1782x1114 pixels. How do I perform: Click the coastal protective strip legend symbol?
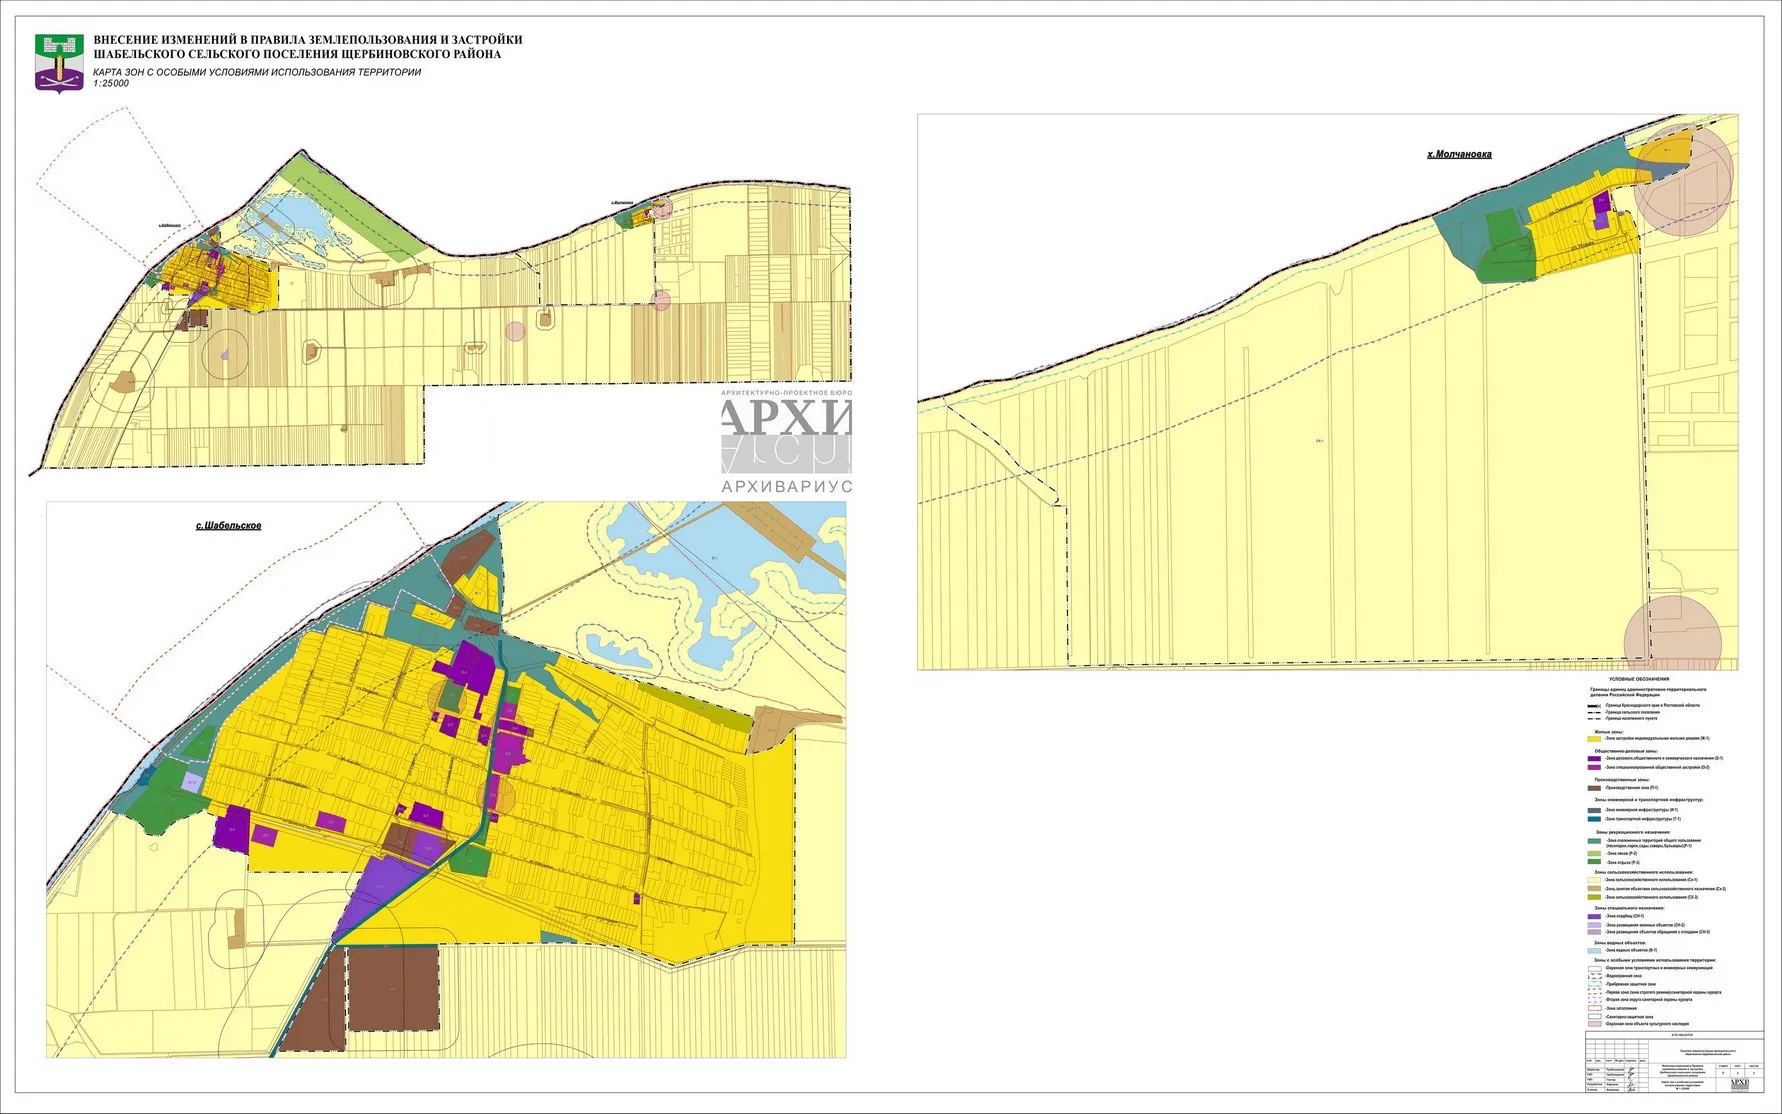point(1594,984)
